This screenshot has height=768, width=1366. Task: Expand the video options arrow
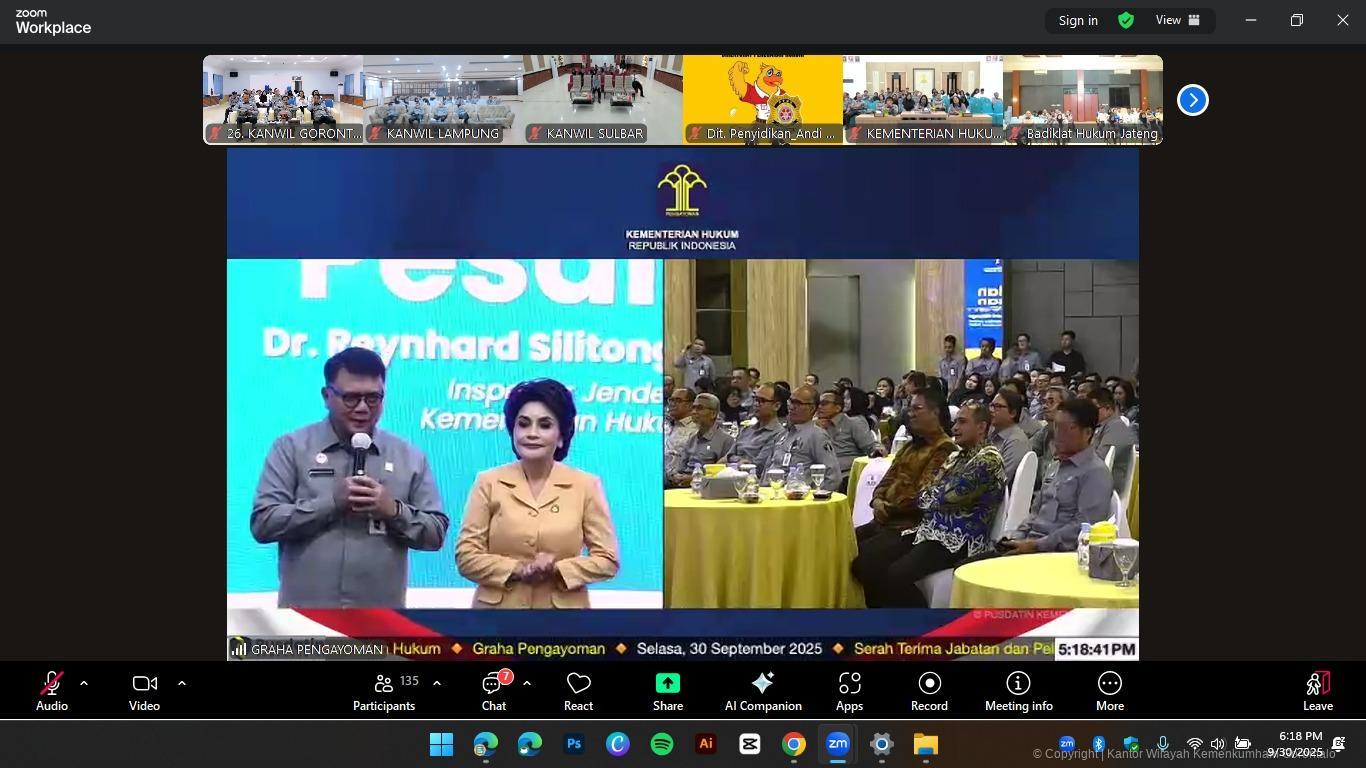(182, 683)
